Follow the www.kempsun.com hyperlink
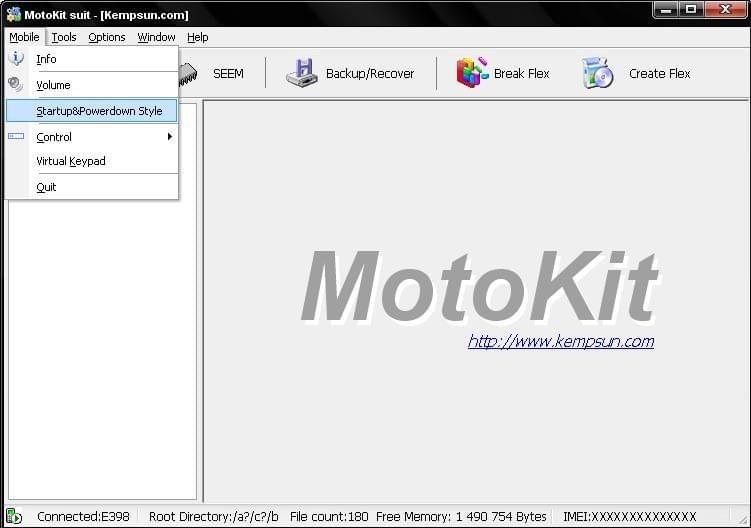The height and width of the screenshot is (528, 751). (x=560, y=341)
